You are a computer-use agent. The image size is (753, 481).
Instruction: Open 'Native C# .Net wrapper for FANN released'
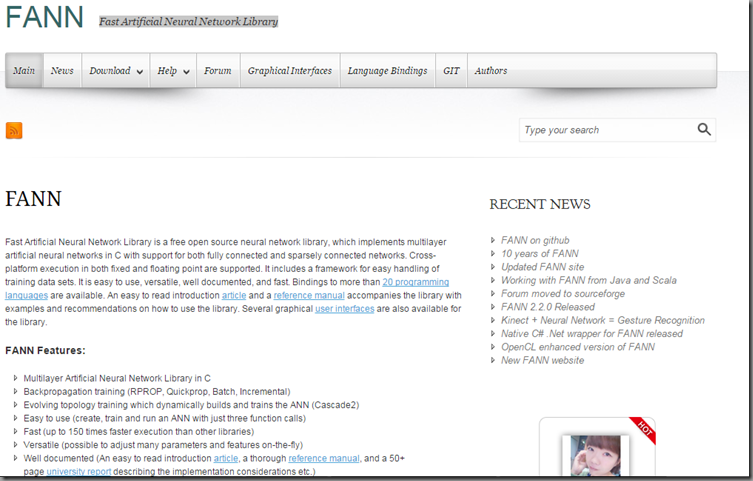(x=592, y=334)
